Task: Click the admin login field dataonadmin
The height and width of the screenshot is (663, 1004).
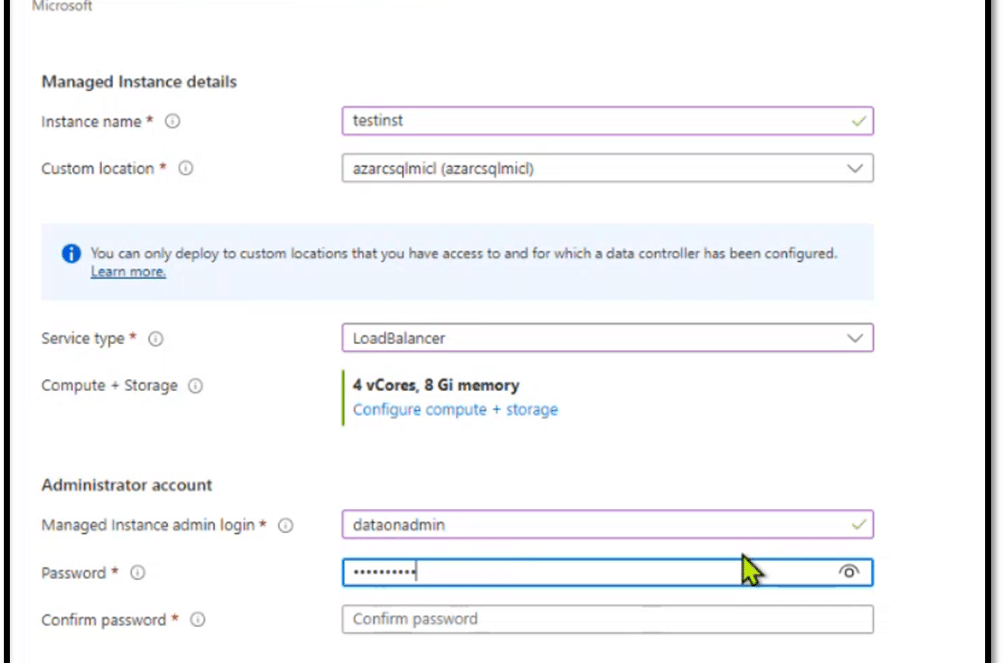Action: pyautogui.click(x=608, y=525)
